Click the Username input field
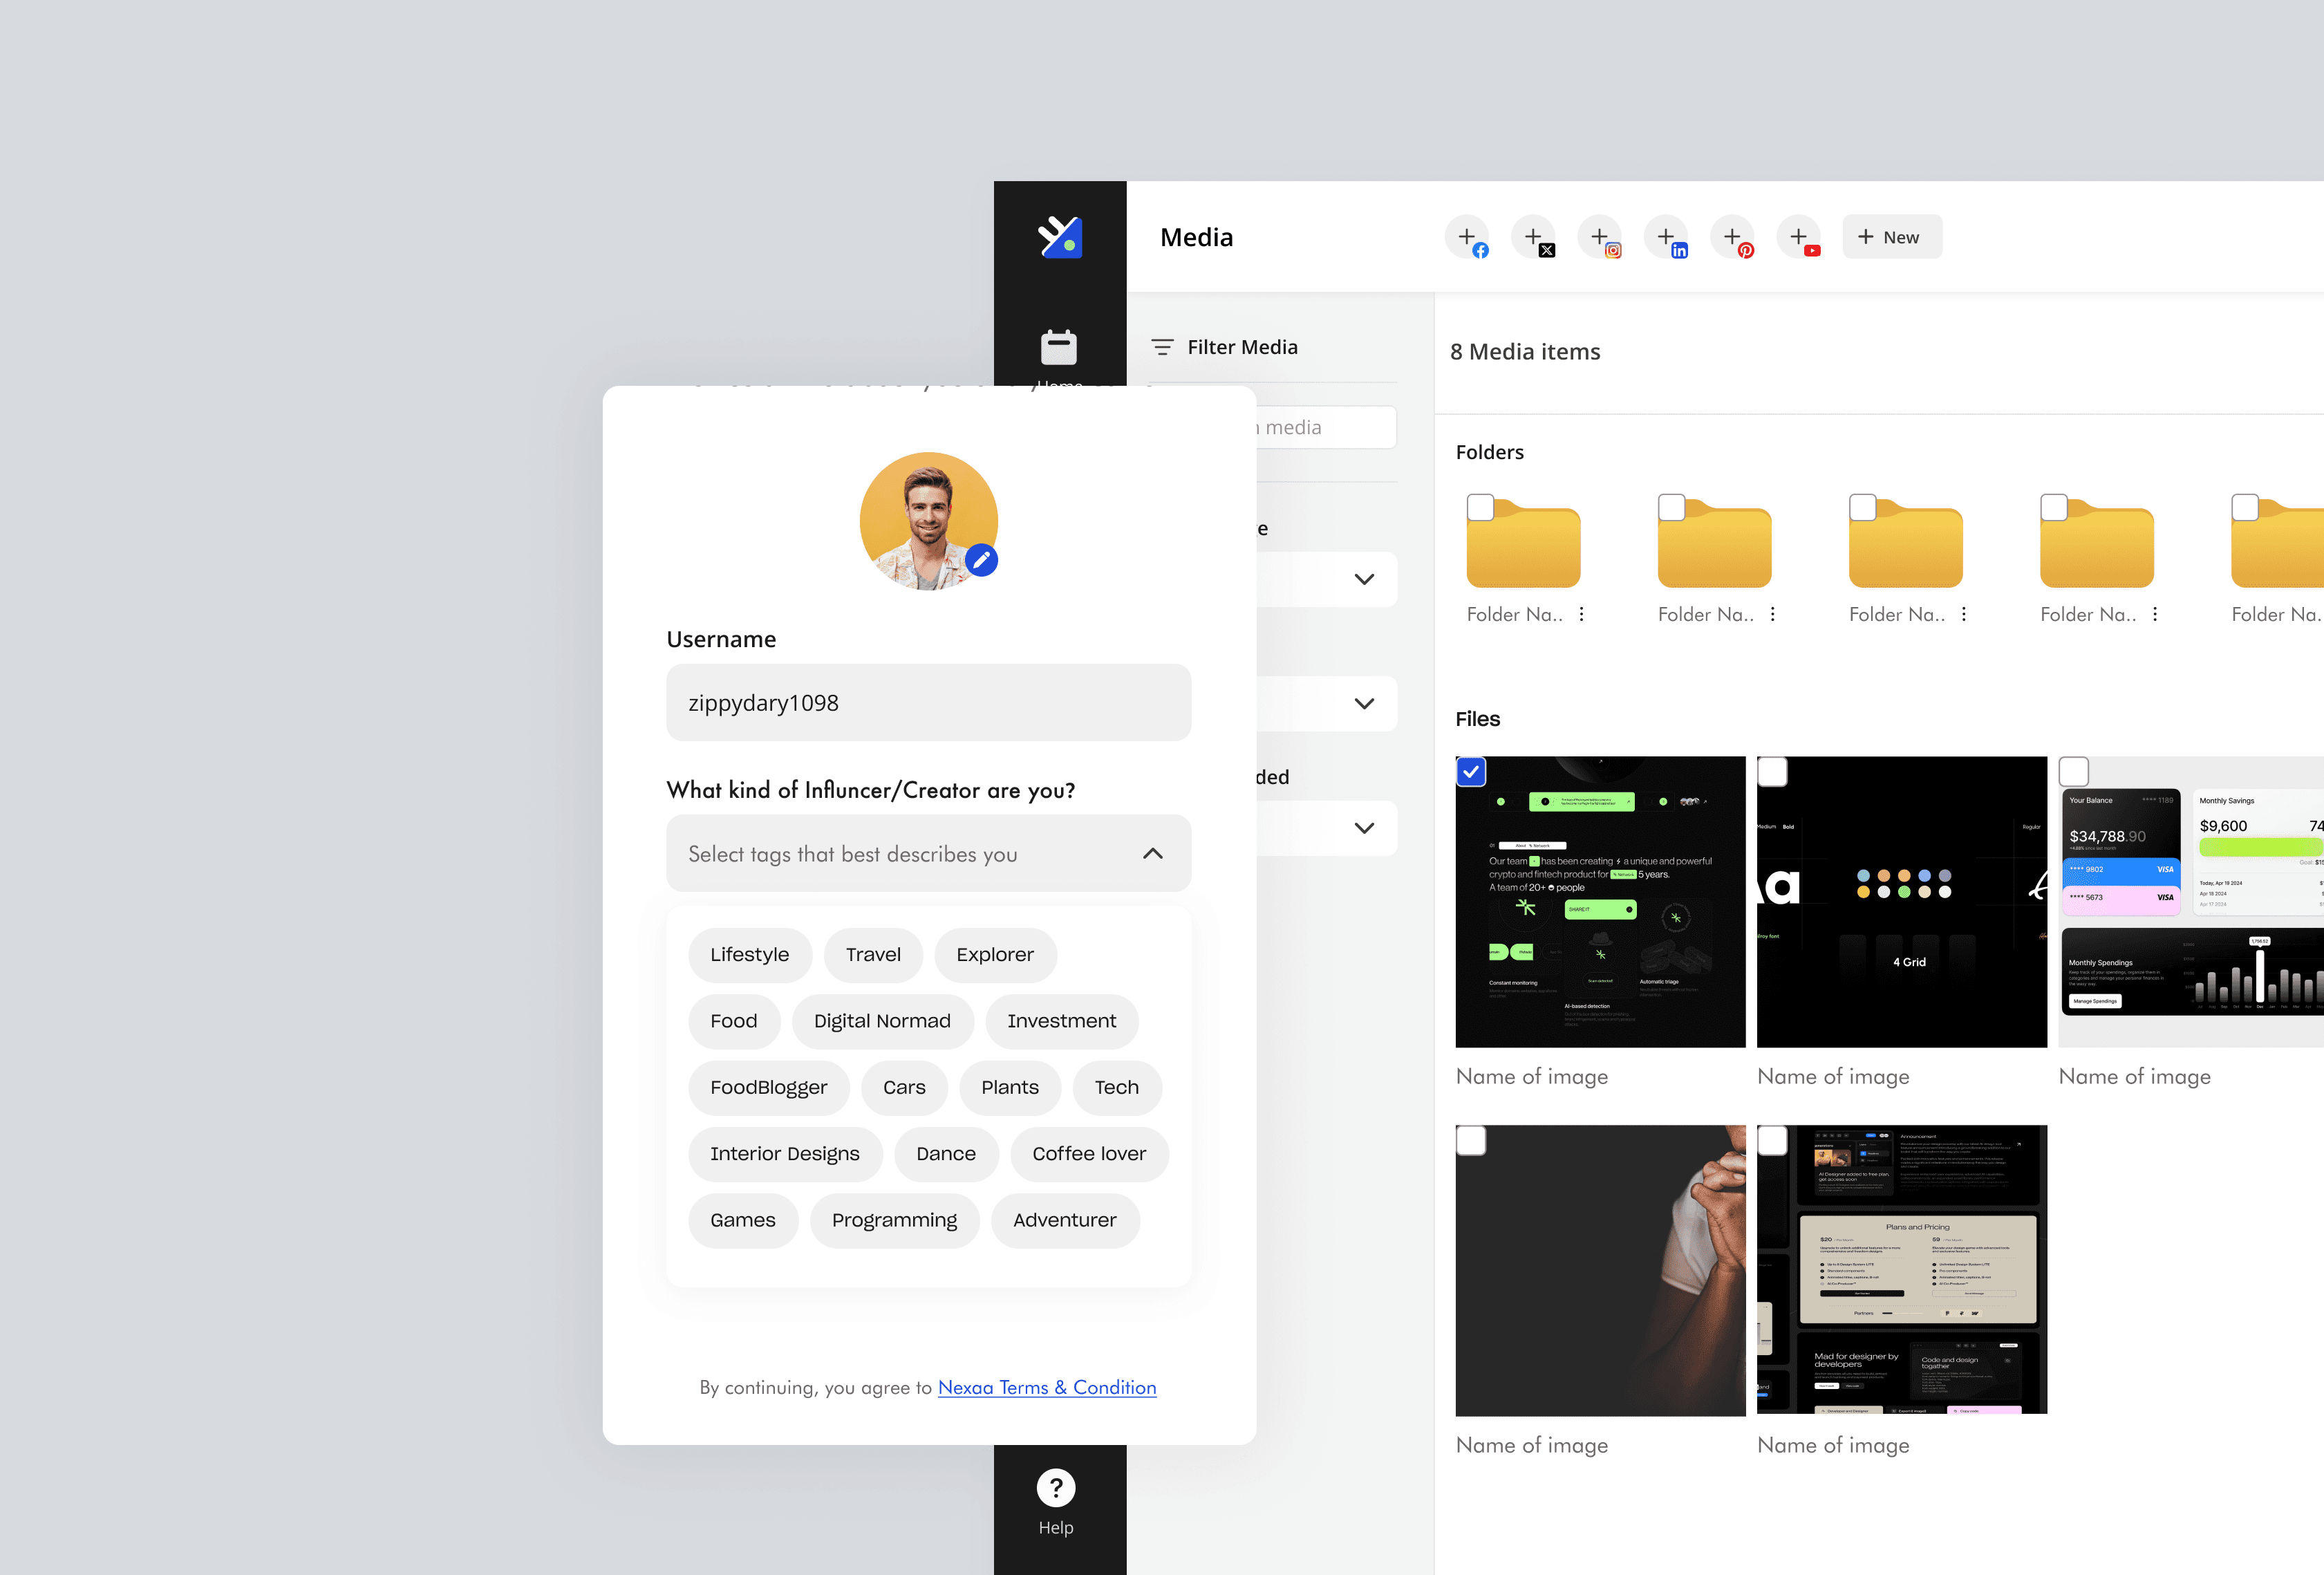 pos(928,702)
